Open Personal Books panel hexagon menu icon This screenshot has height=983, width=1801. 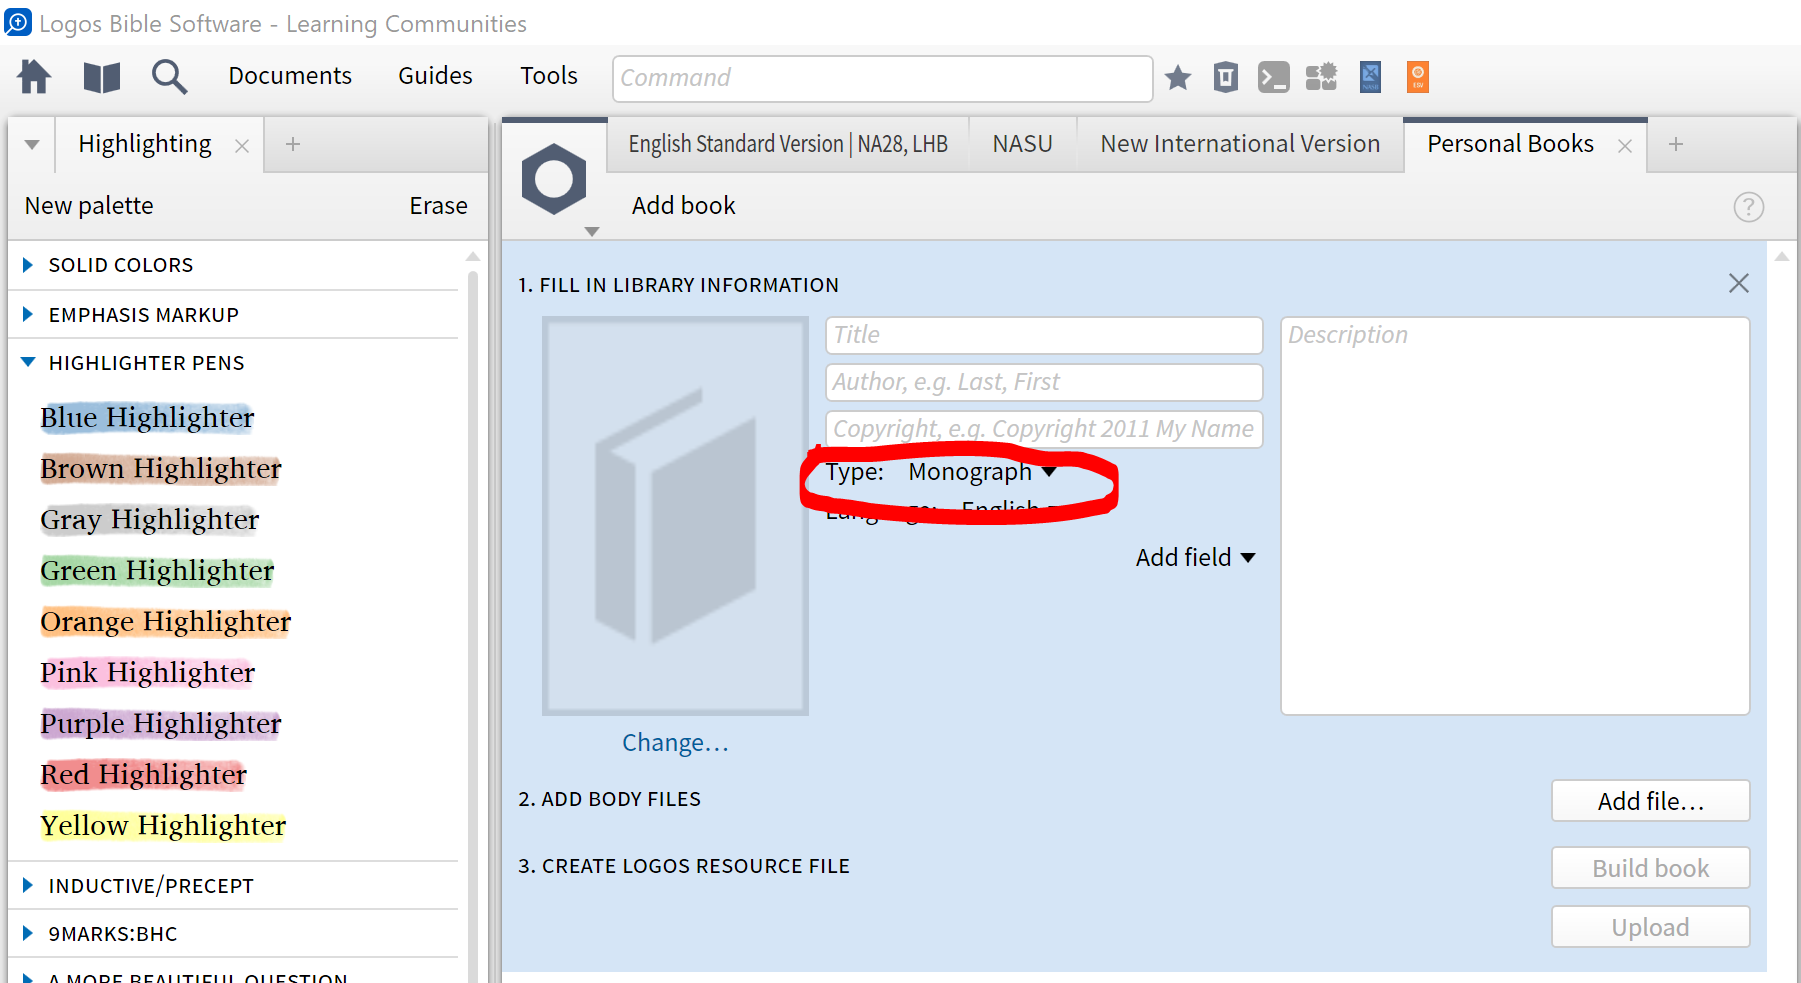pyautogui.click(x=554, y=180)
